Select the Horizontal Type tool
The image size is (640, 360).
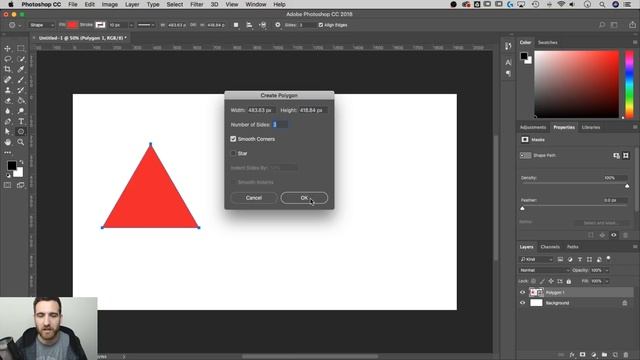[x=21, y=121]
